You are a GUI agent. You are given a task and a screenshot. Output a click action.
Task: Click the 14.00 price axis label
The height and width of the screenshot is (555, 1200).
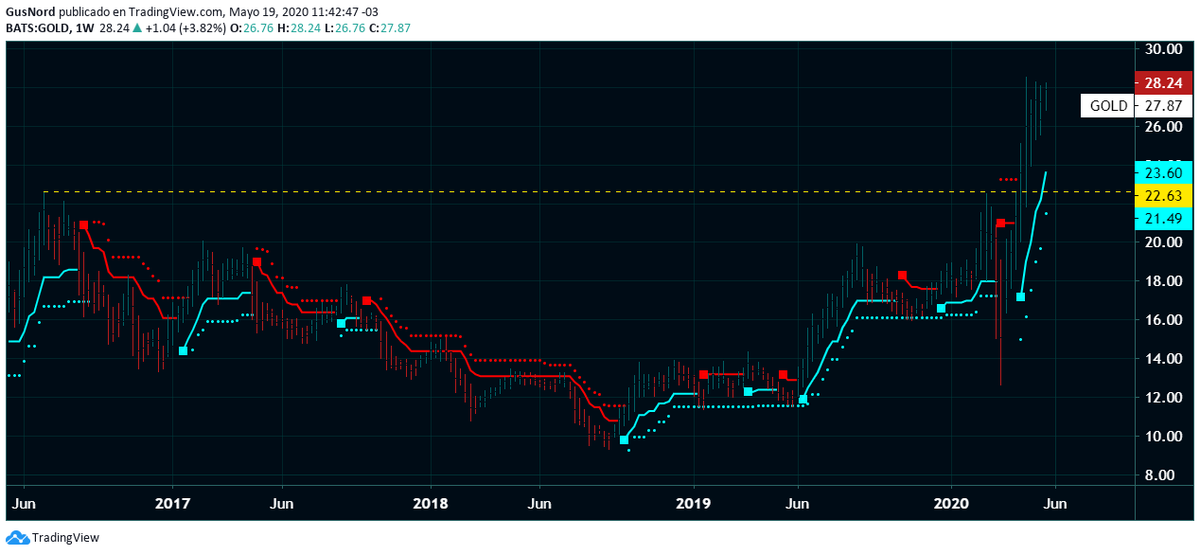coord(1163,359)
